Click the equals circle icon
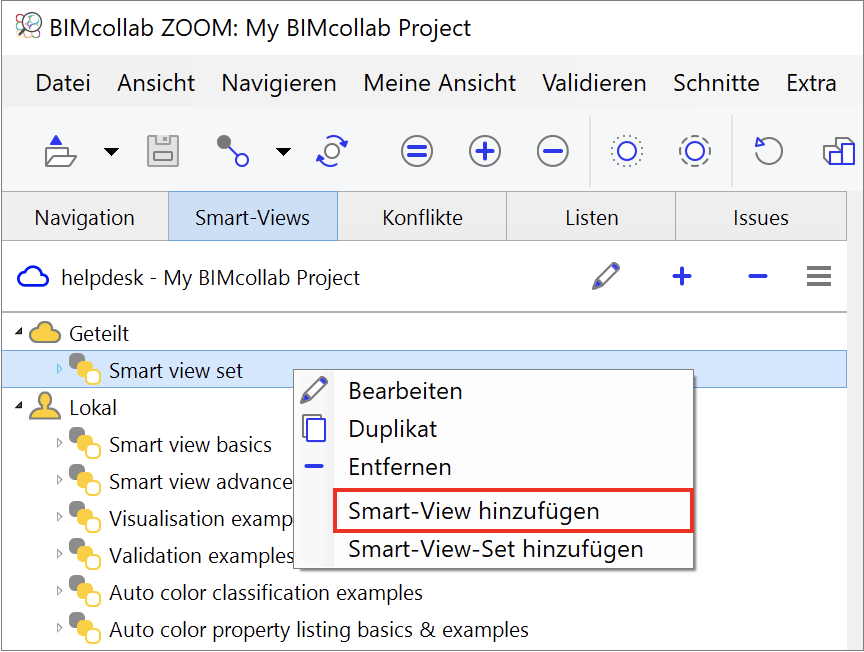This screenshot has width=864, height=652. tap(417, 151)
